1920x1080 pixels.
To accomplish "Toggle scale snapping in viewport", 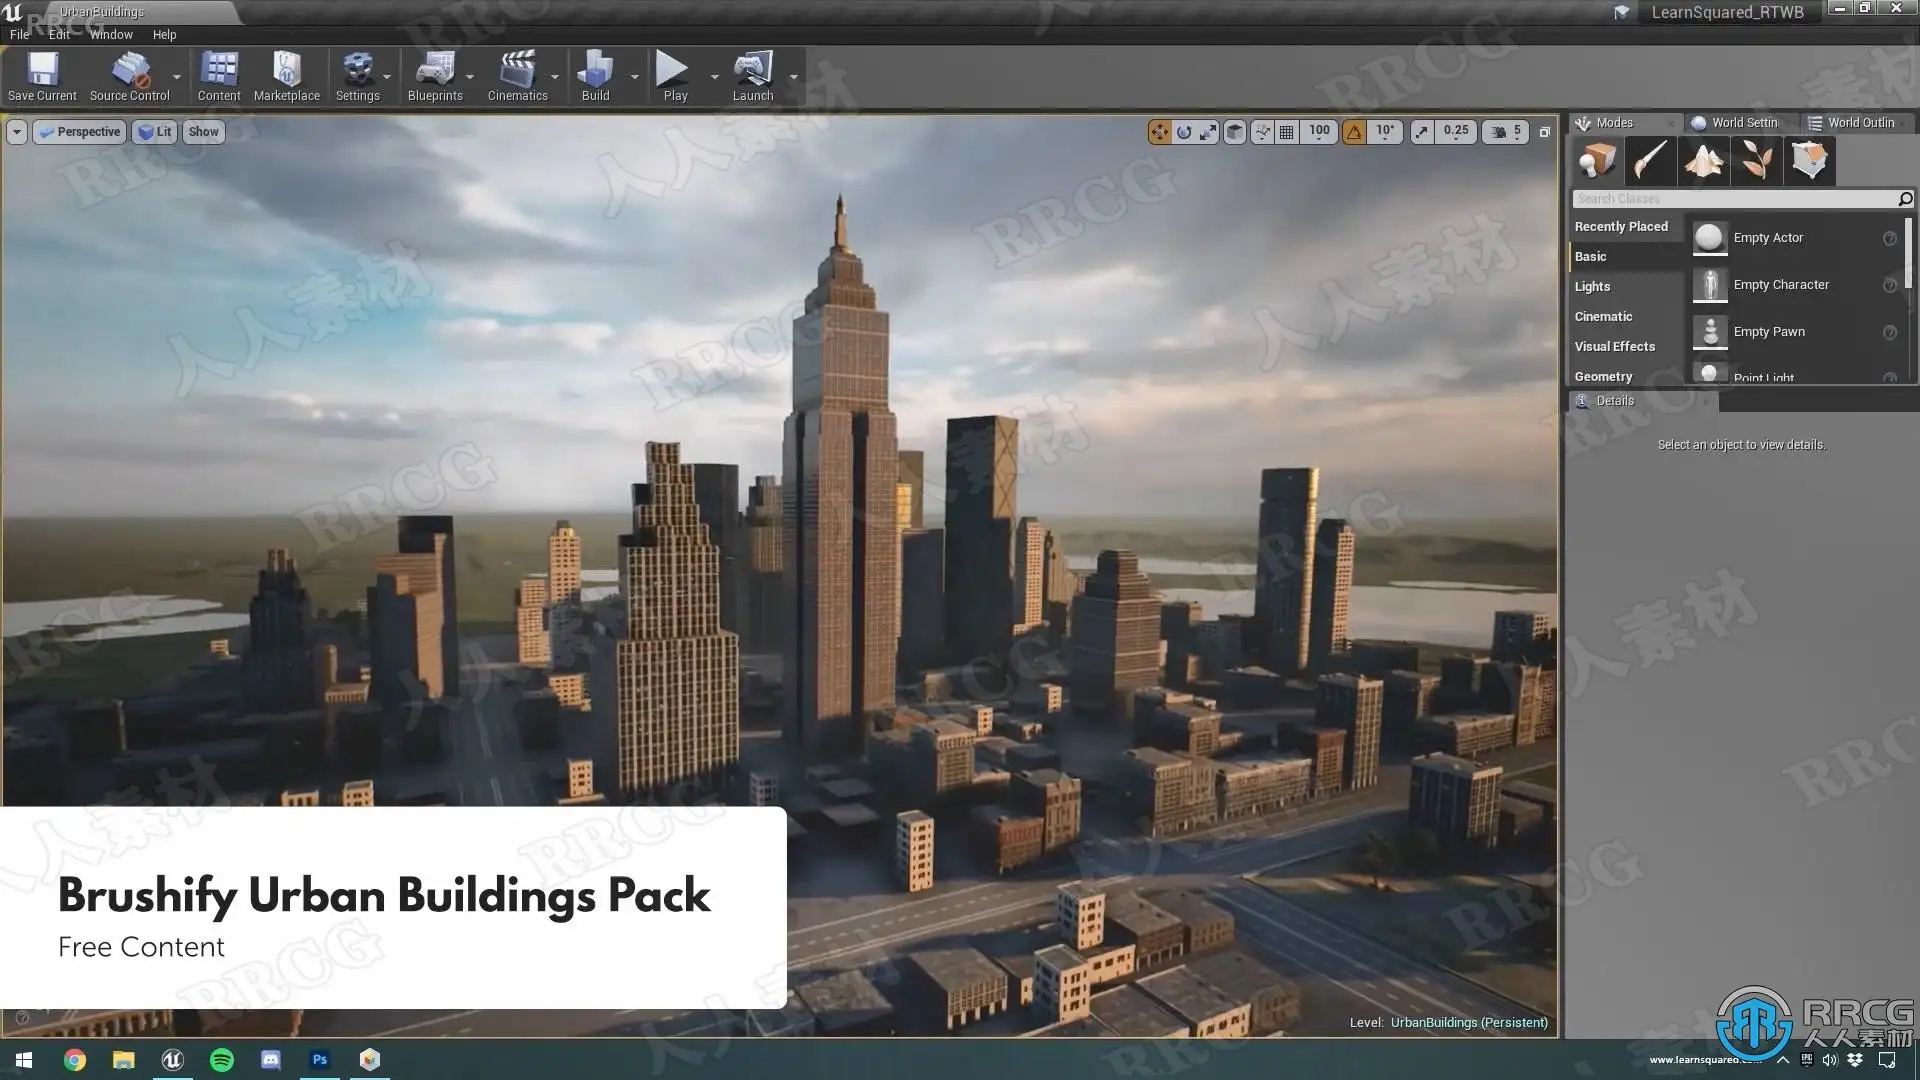I will click(x=1421, y=132).
